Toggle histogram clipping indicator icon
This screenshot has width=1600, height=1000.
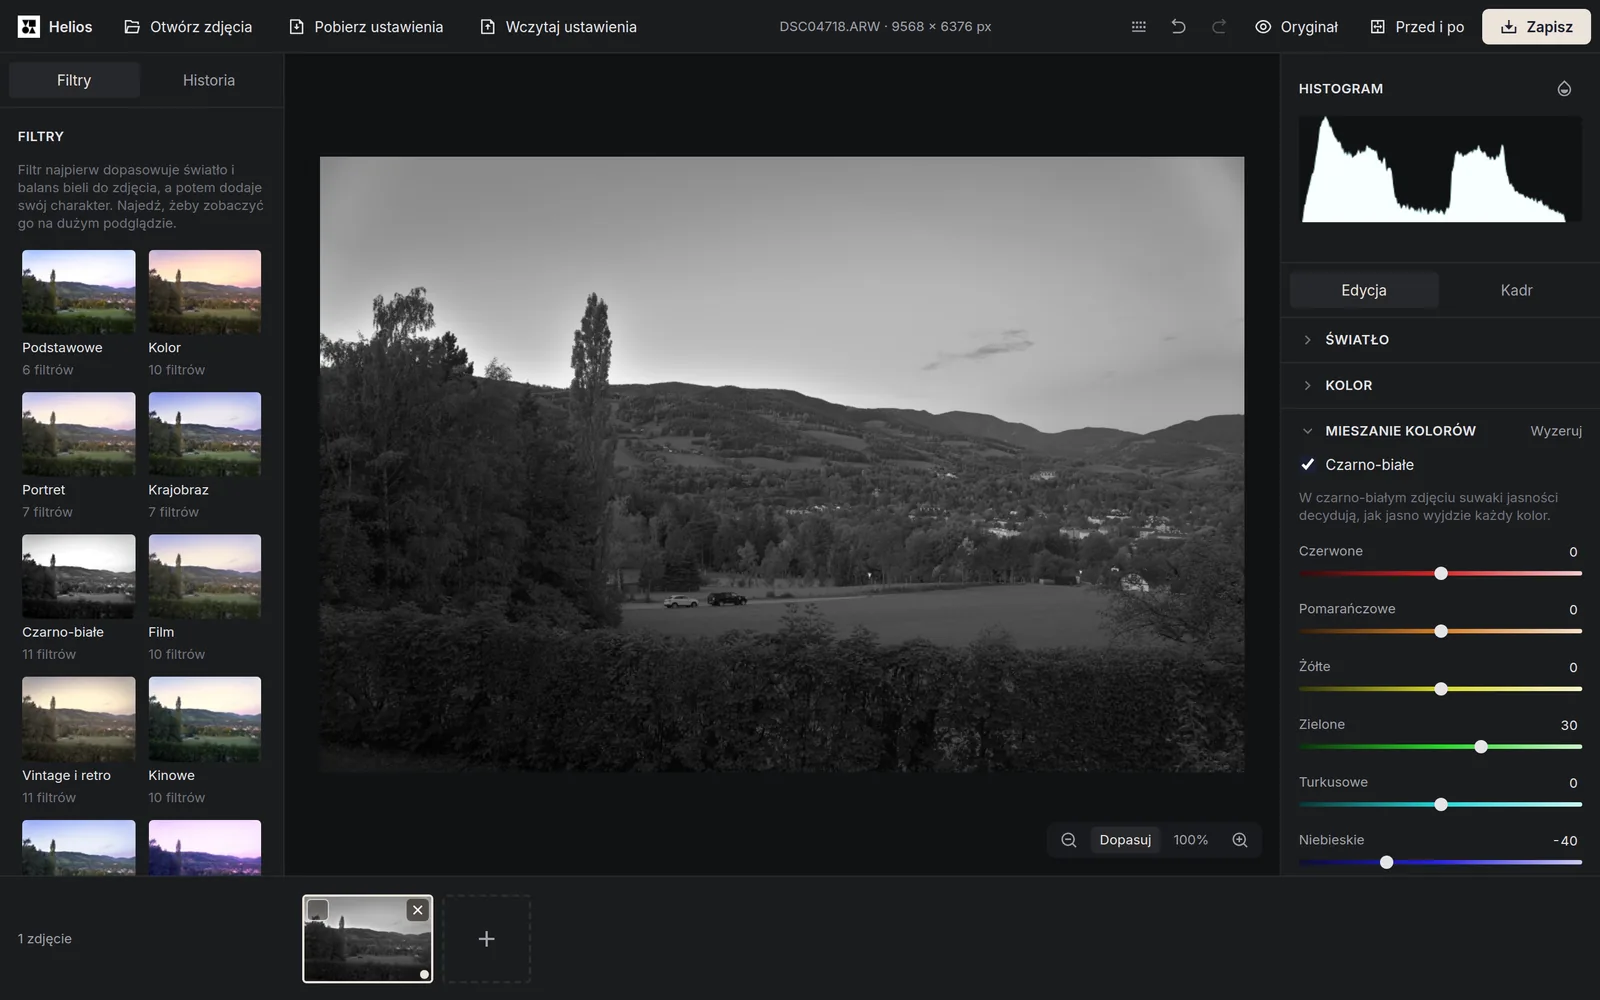[1564, 89]
